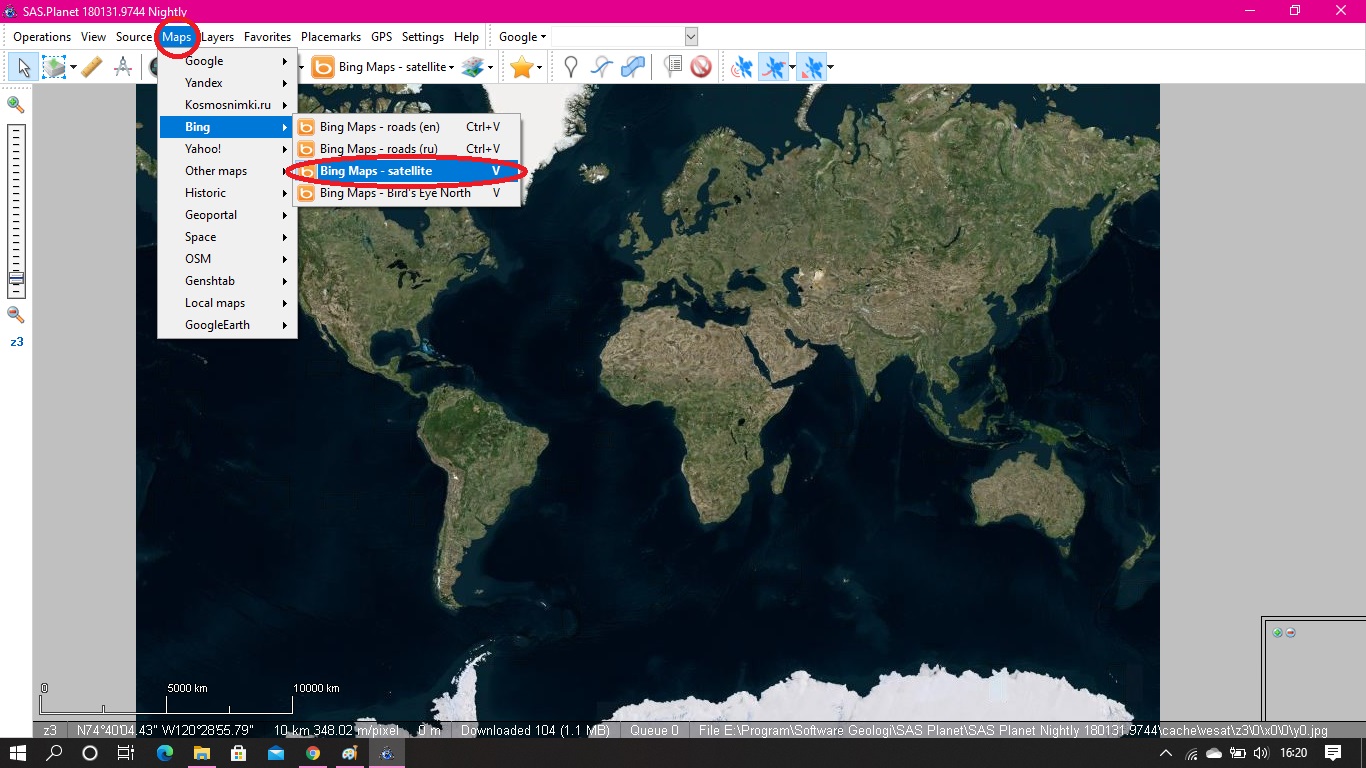Click the layers stack icon
This screenshot has width=1366, height=768.
(472, 67)
